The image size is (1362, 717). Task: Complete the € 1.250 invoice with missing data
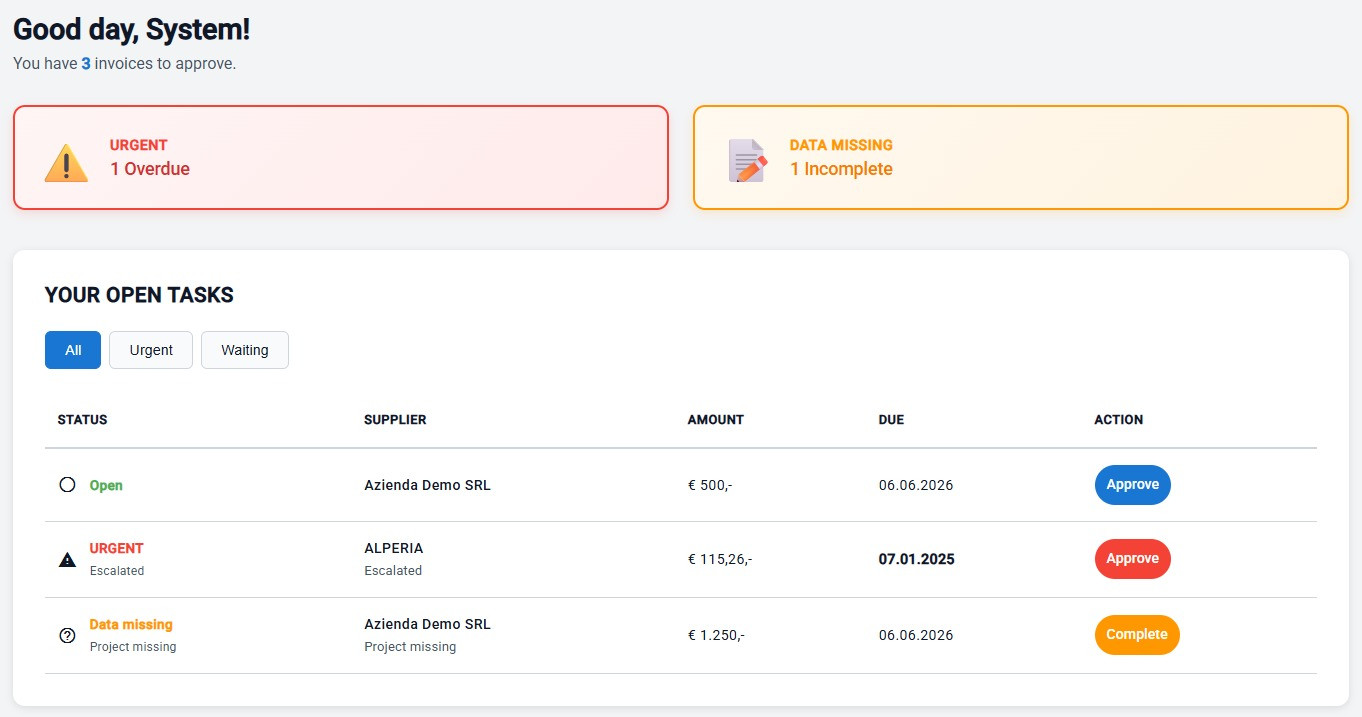click(x=1137, y=635)
